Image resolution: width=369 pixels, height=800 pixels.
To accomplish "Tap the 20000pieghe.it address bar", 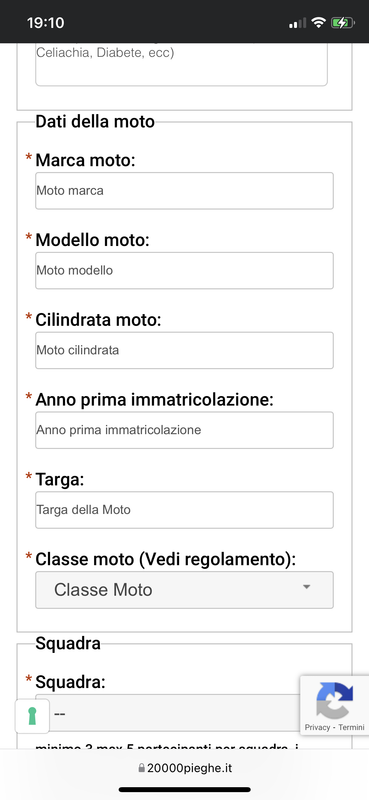I will tap(185, 768).
